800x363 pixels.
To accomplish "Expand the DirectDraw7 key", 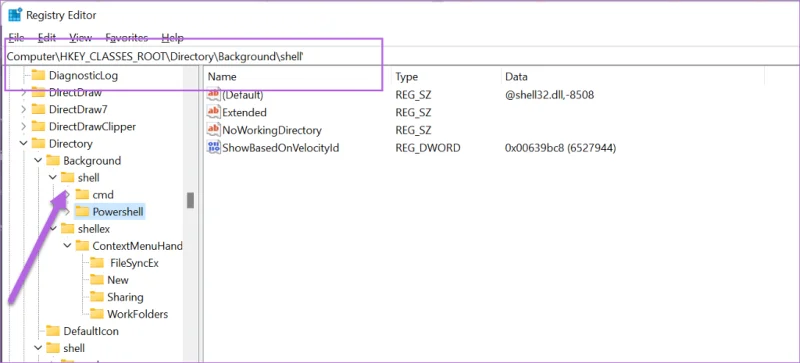I will tap(23, 109).
